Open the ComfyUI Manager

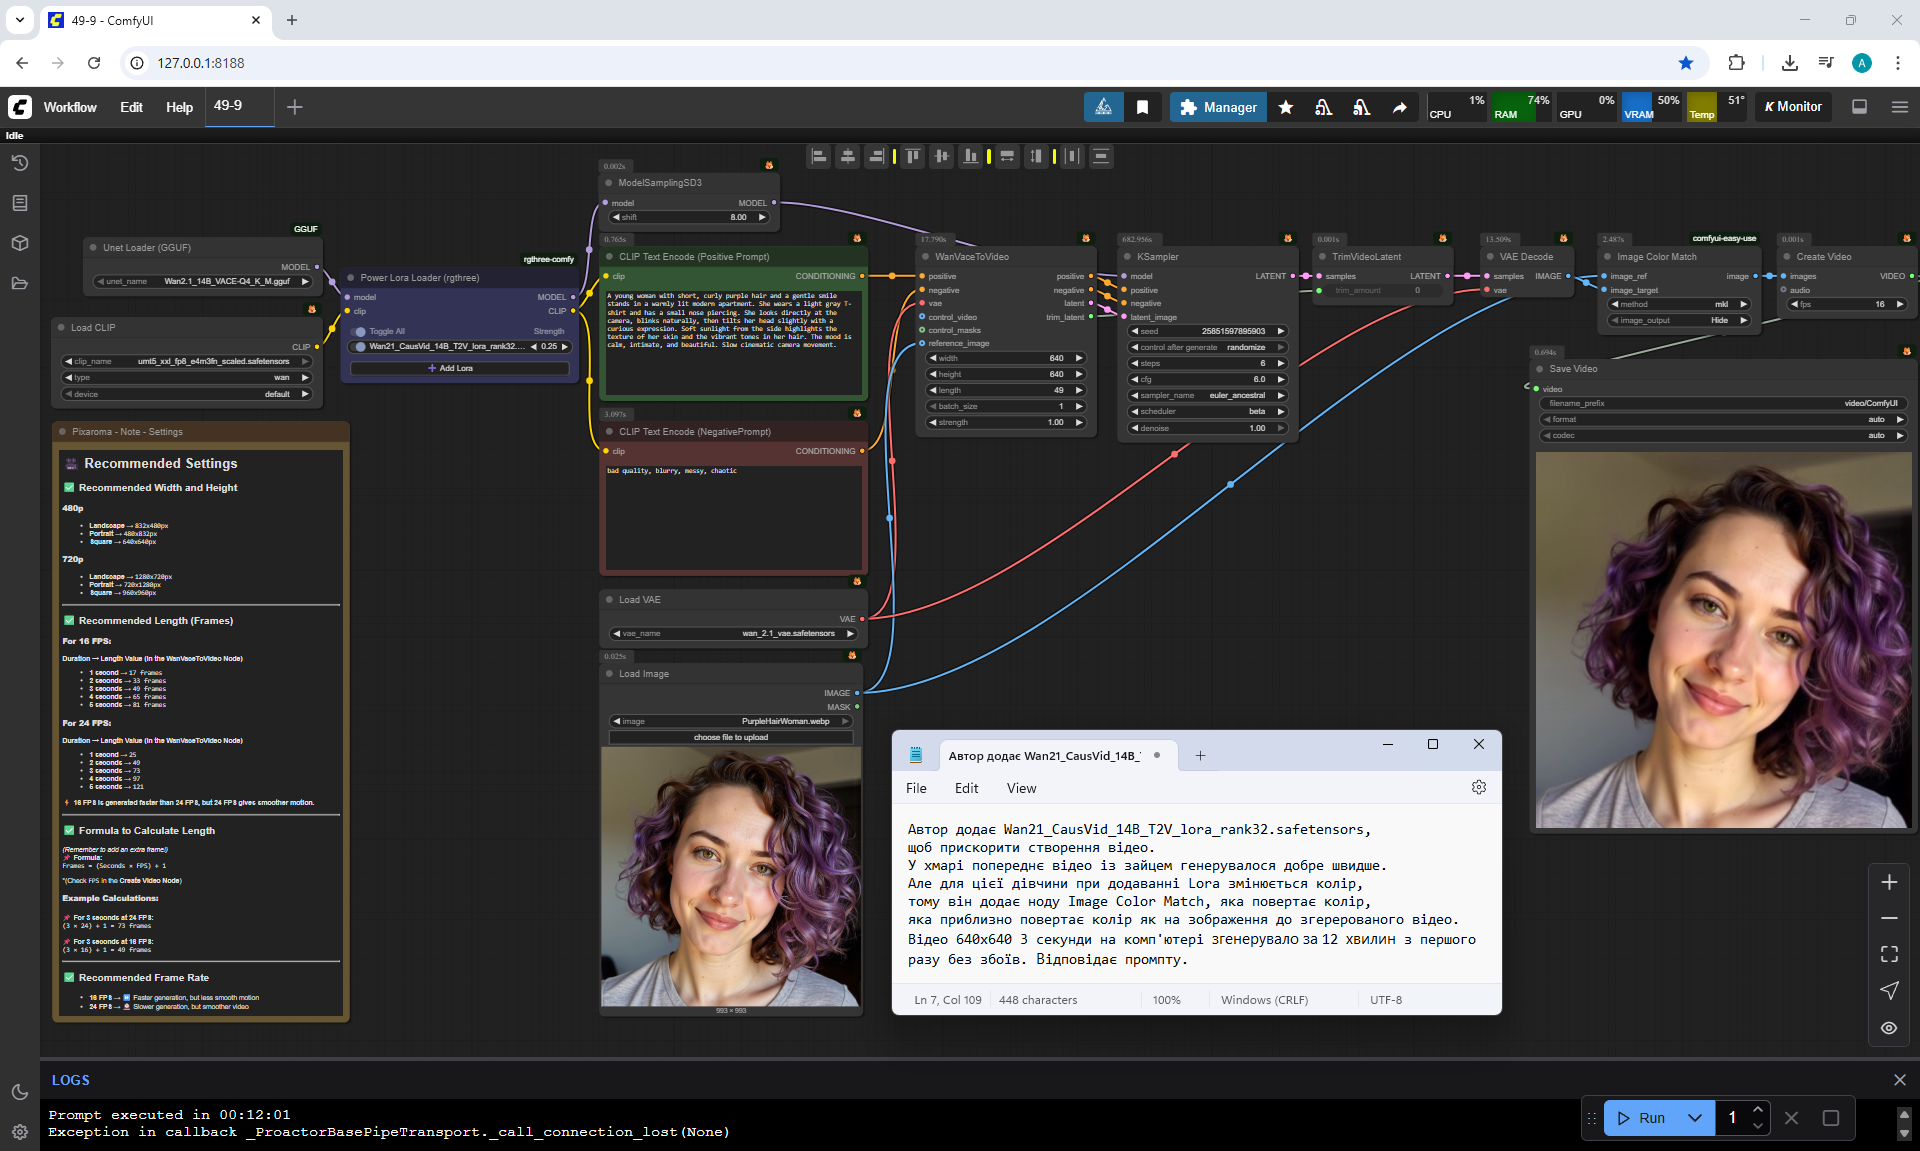click(1218, 107)
